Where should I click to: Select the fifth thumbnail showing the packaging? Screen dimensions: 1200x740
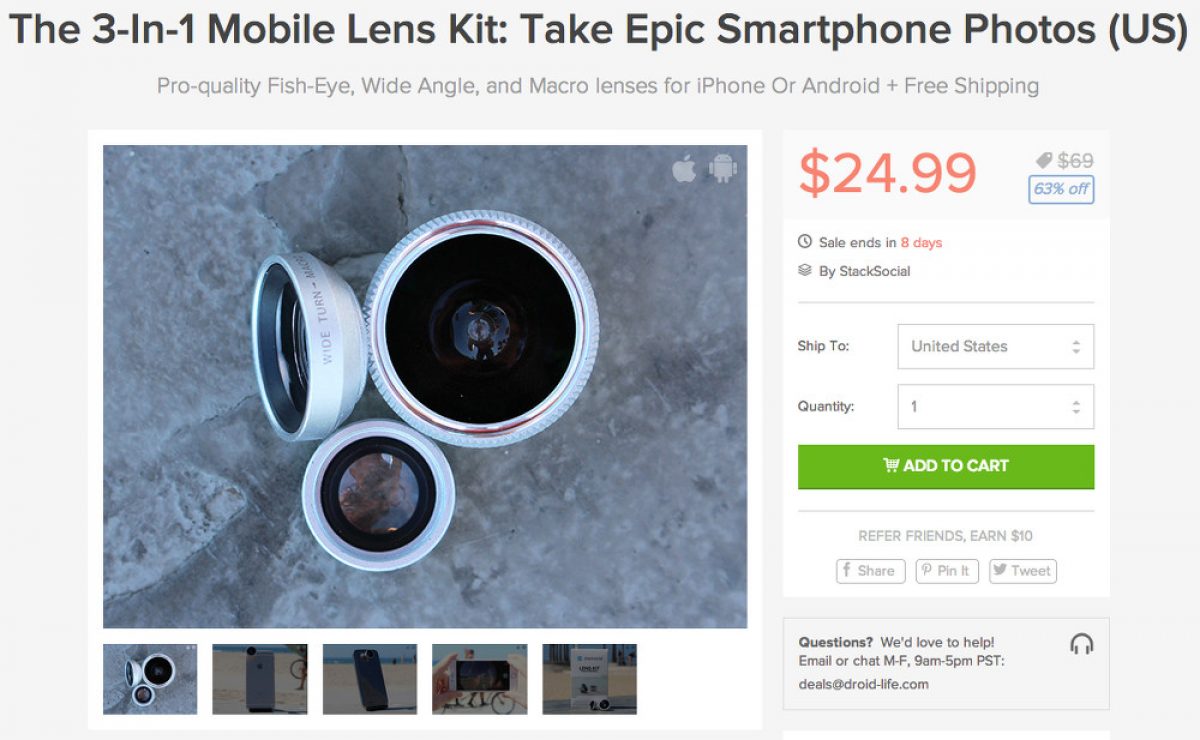590,679
